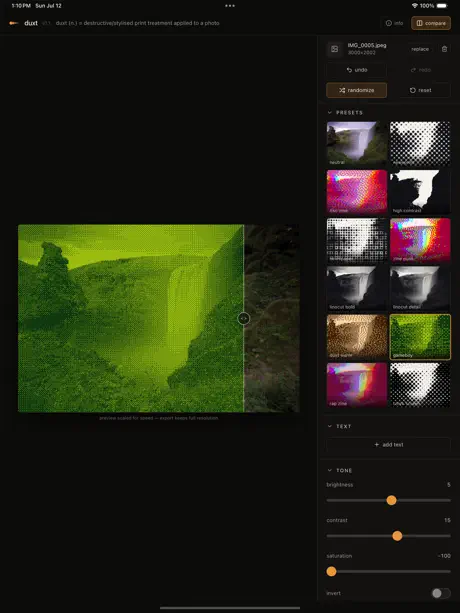Click the IMG_0005.jpeg file name
Viewport: 460px width, 613px height.
coord(367,45)
